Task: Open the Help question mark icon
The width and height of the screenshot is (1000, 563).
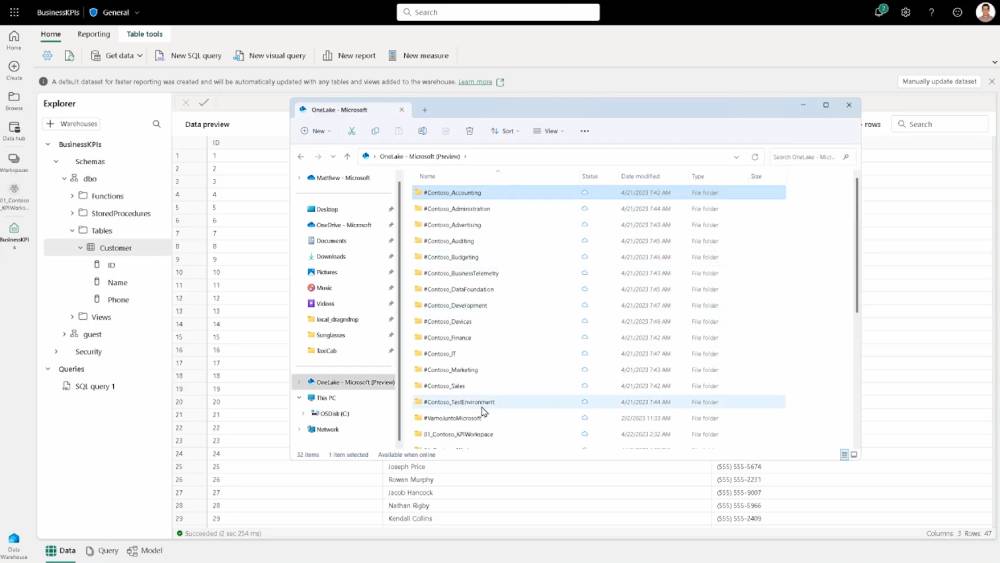Action: (931, 12)
